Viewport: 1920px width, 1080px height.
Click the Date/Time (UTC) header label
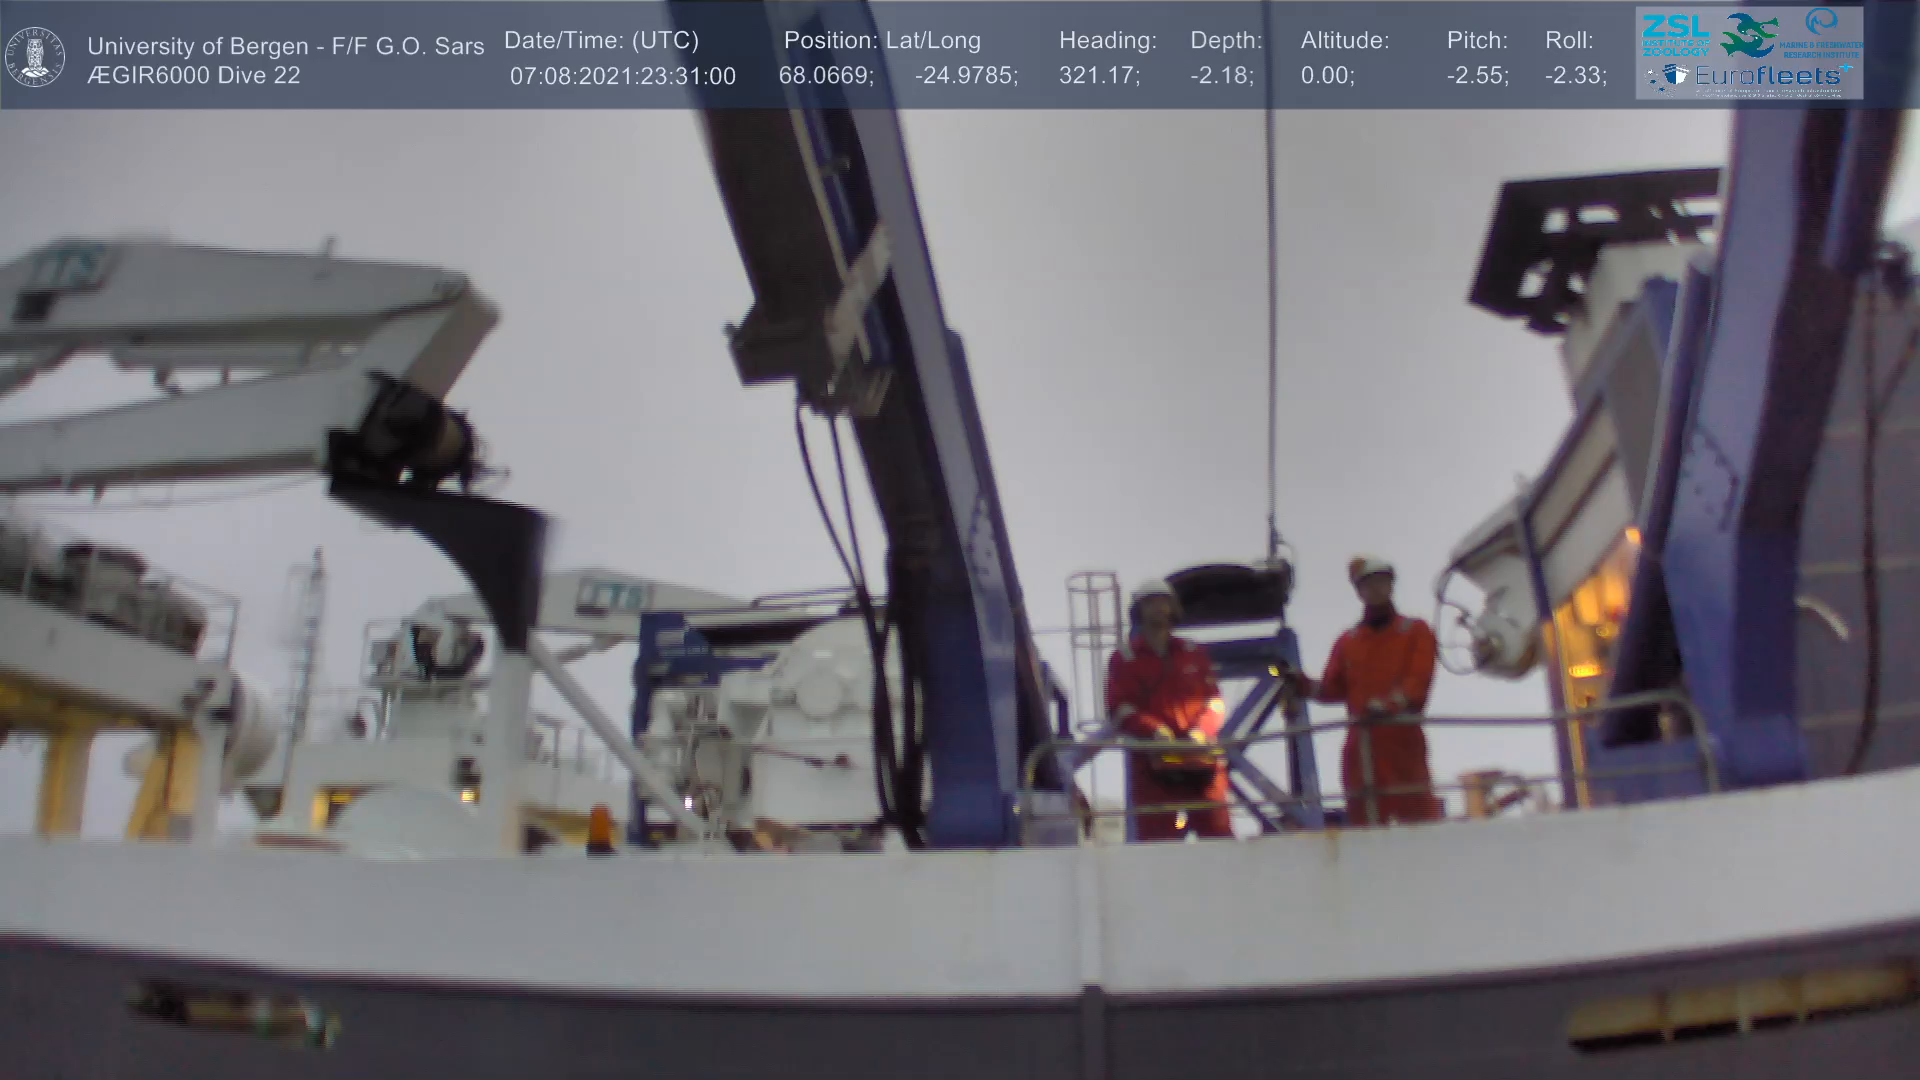(601, 41)
